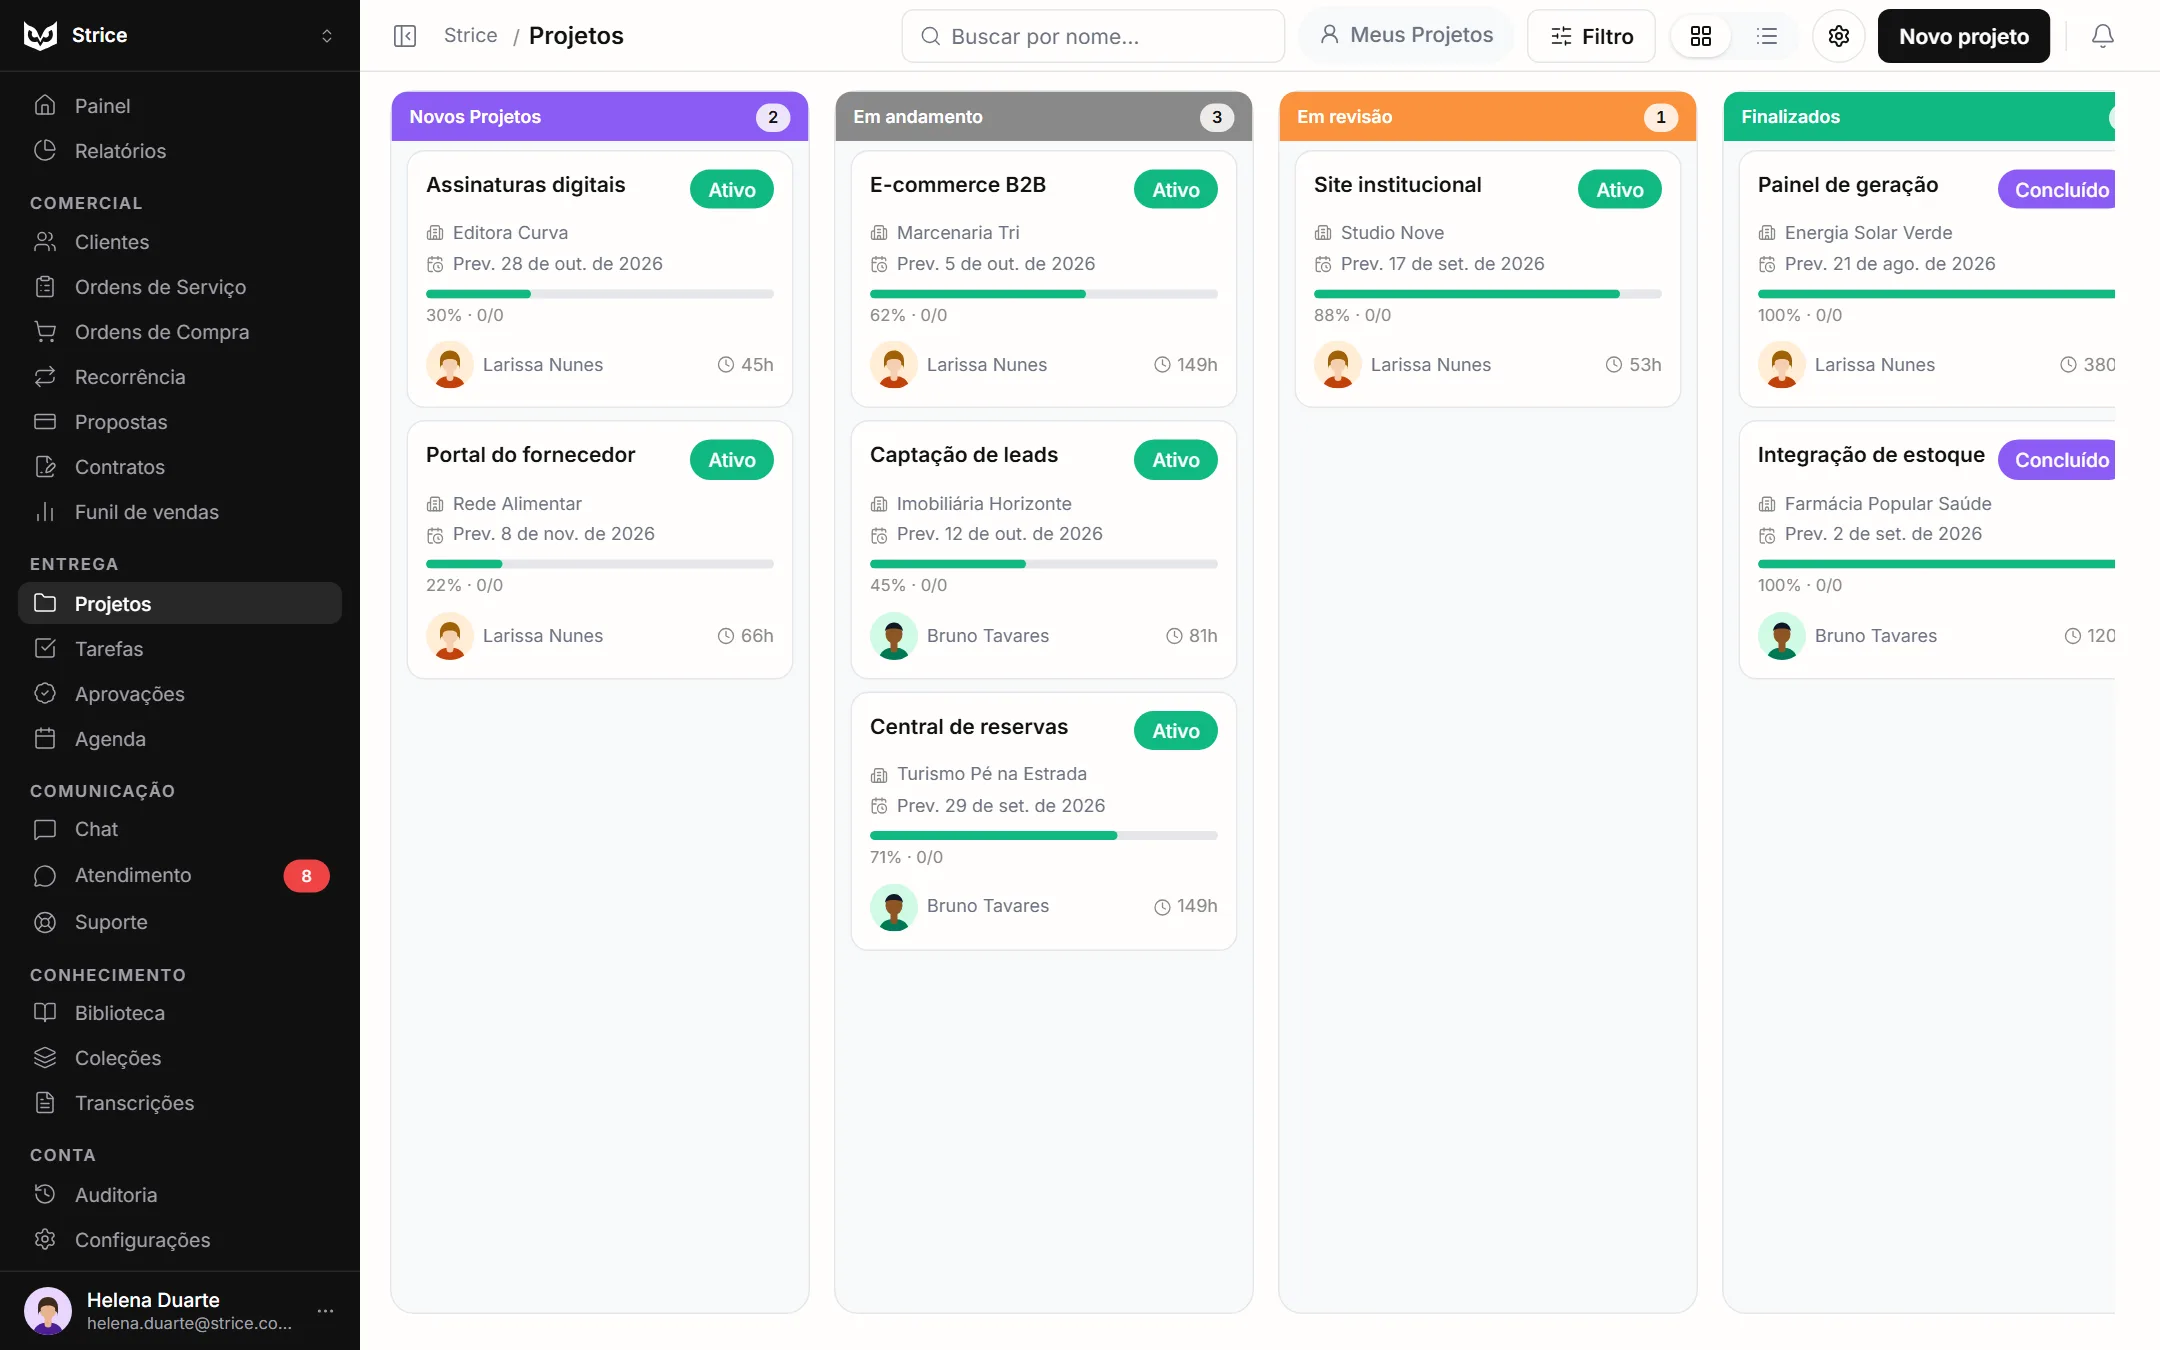
Task: Open Configurações in sidebar
Action: 180,1240
